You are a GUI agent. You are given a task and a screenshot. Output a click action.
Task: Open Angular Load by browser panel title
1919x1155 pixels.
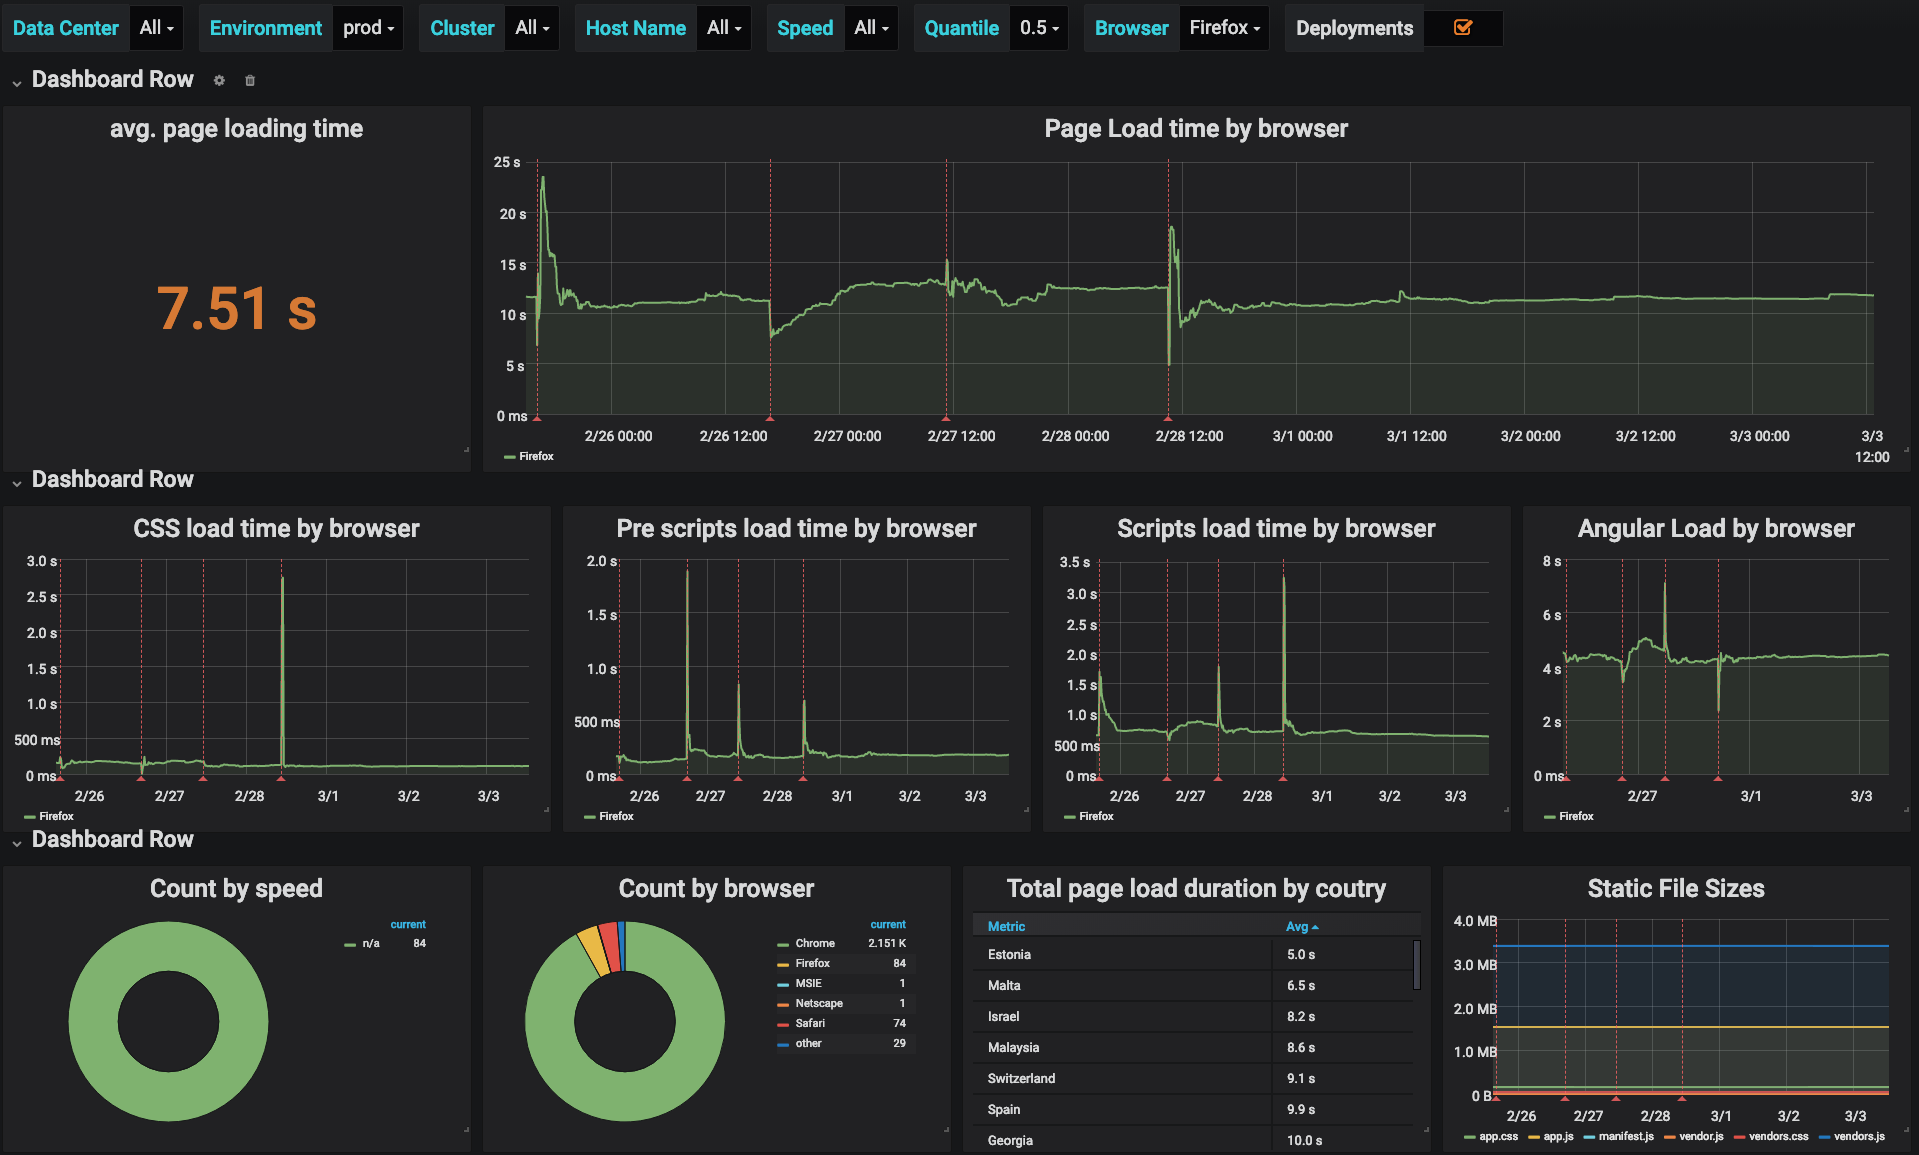click(x=1716, y=528)
